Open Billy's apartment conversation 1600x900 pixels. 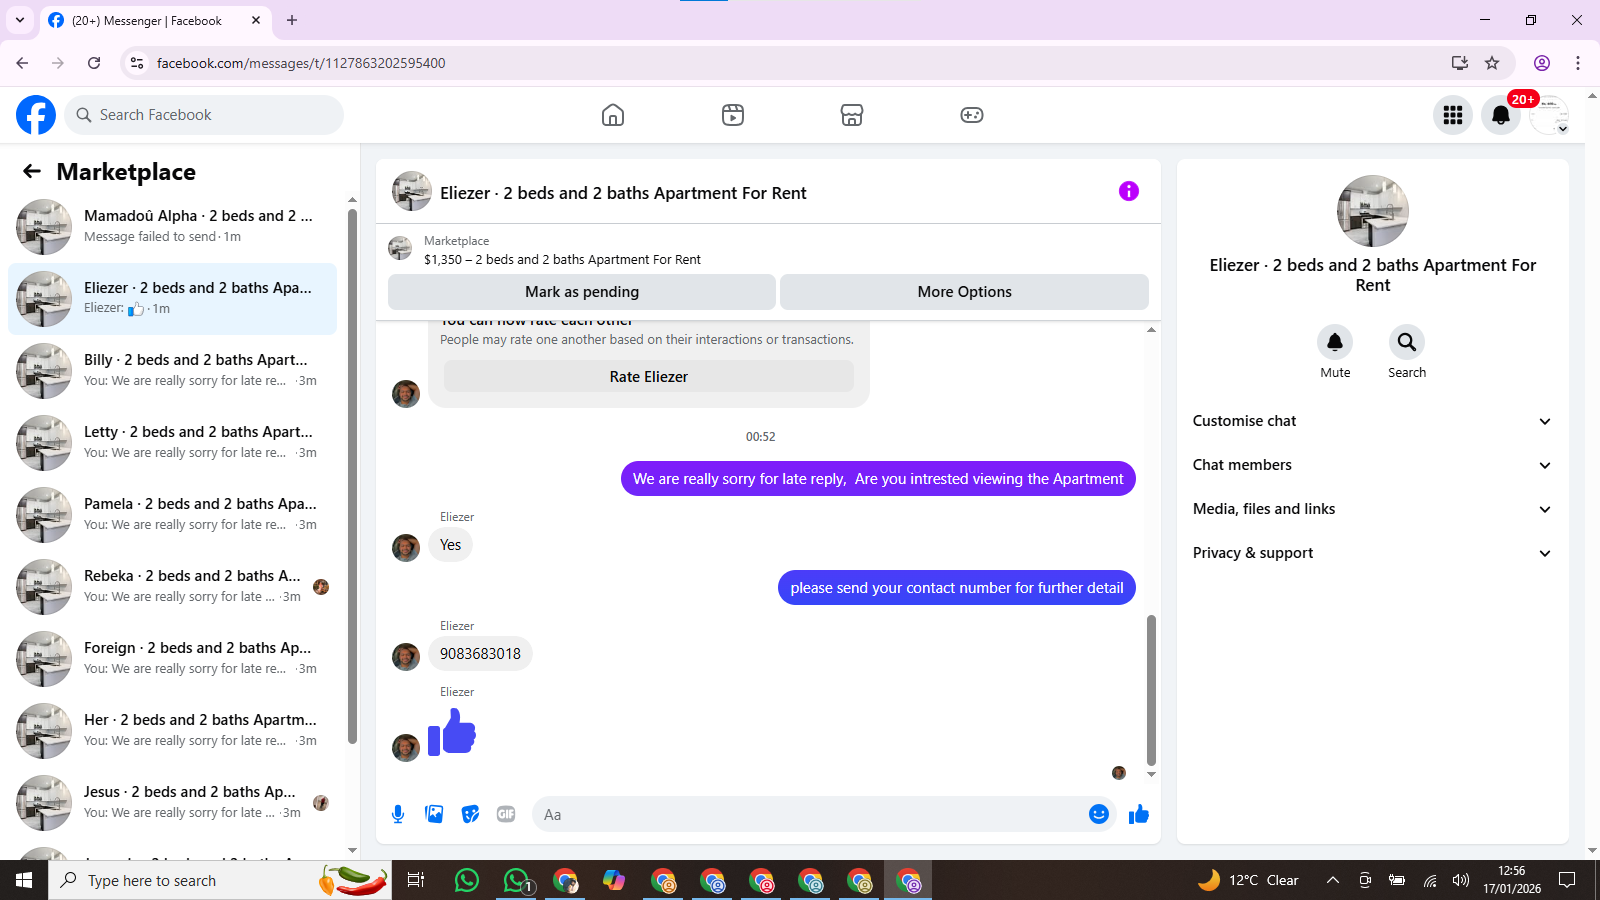coord(172,371)
